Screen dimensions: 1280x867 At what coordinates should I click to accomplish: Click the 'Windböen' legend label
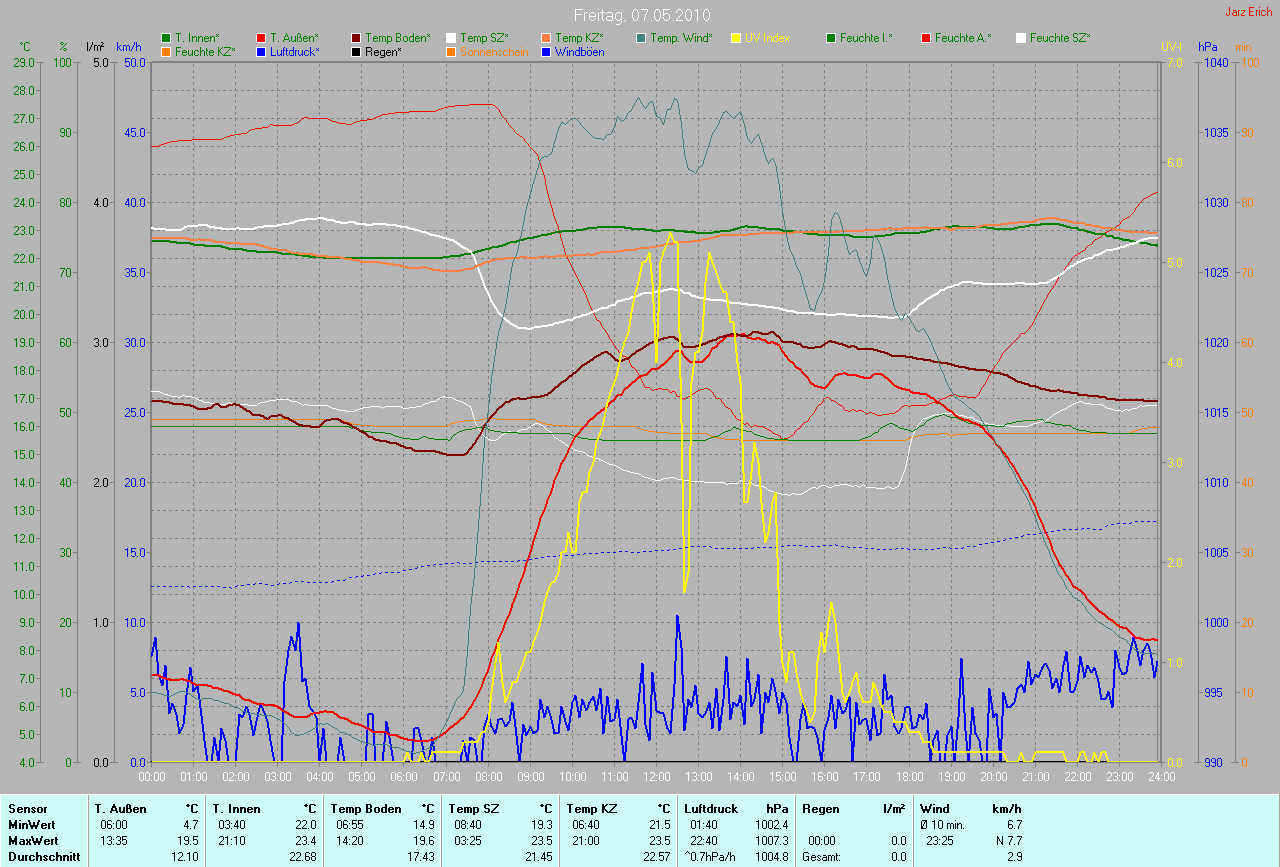click(580, 51)
